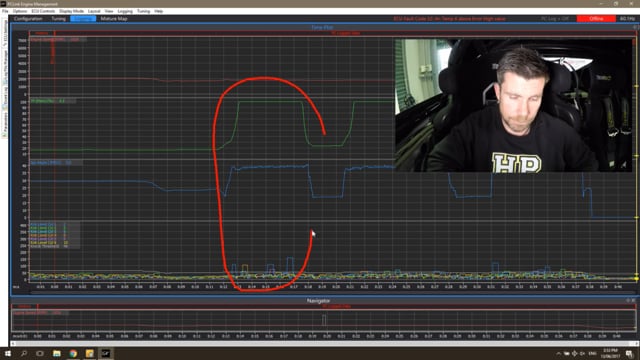Click the Navigator panel title
Screen dimensions: 640x360
point(318,300)
